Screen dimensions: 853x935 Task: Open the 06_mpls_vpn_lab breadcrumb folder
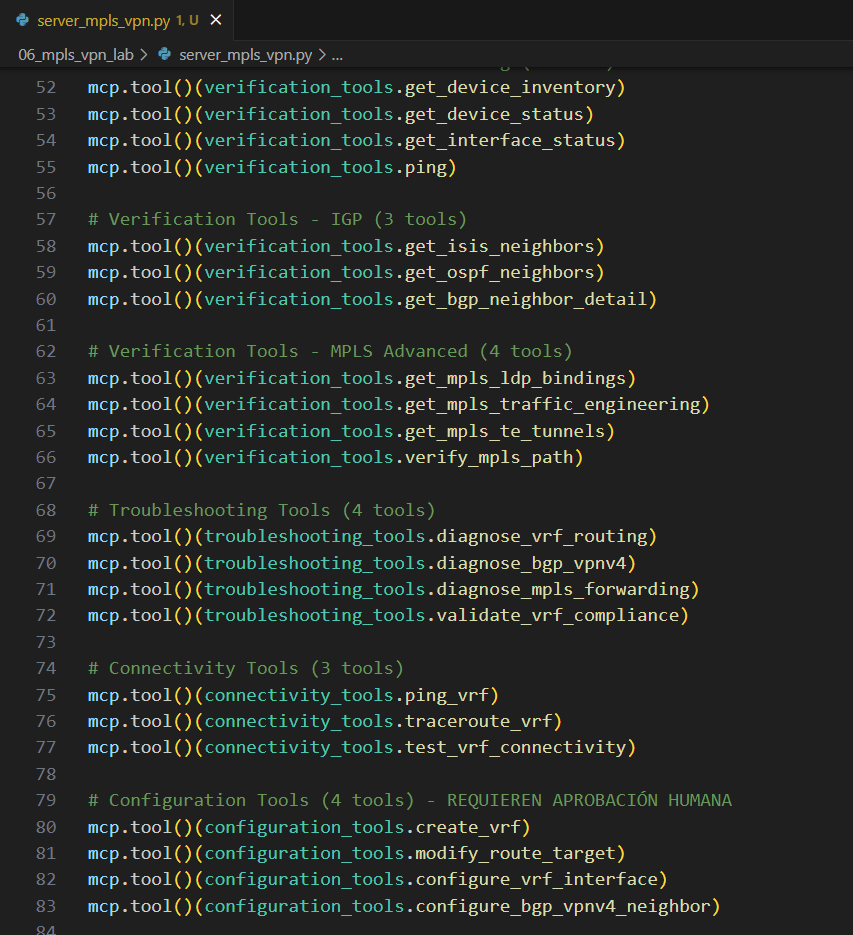click(x=76, y=55)
